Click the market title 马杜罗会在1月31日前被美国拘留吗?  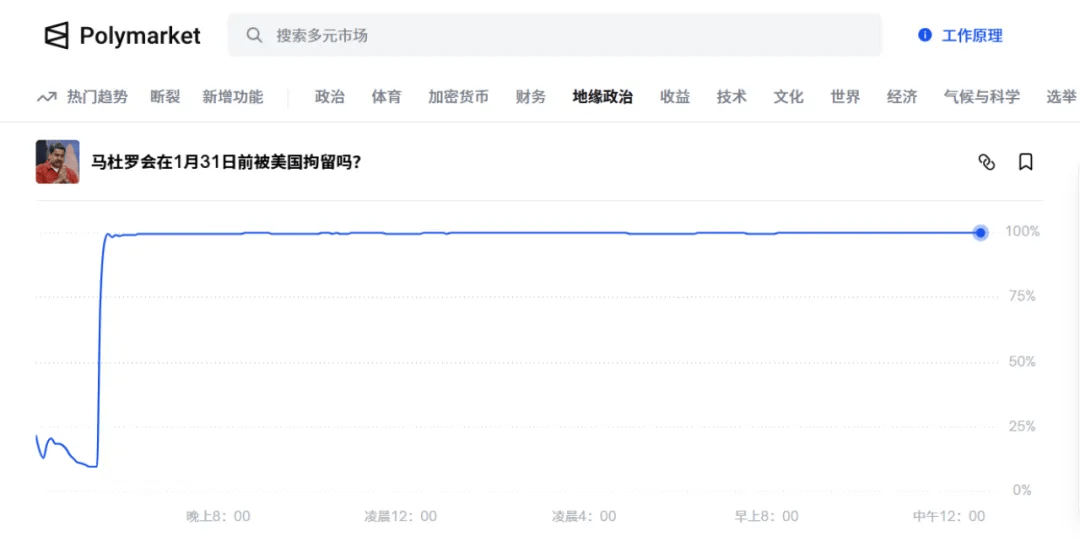tap(226, 162)
